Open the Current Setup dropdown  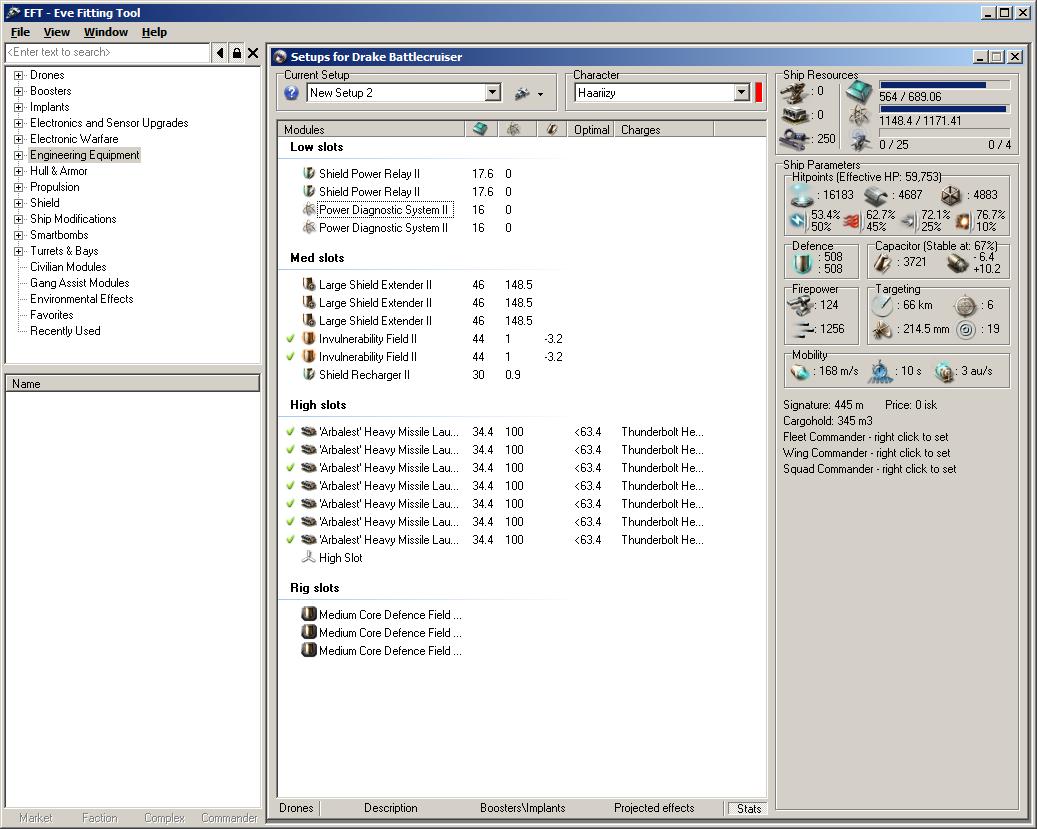(493, 93)
